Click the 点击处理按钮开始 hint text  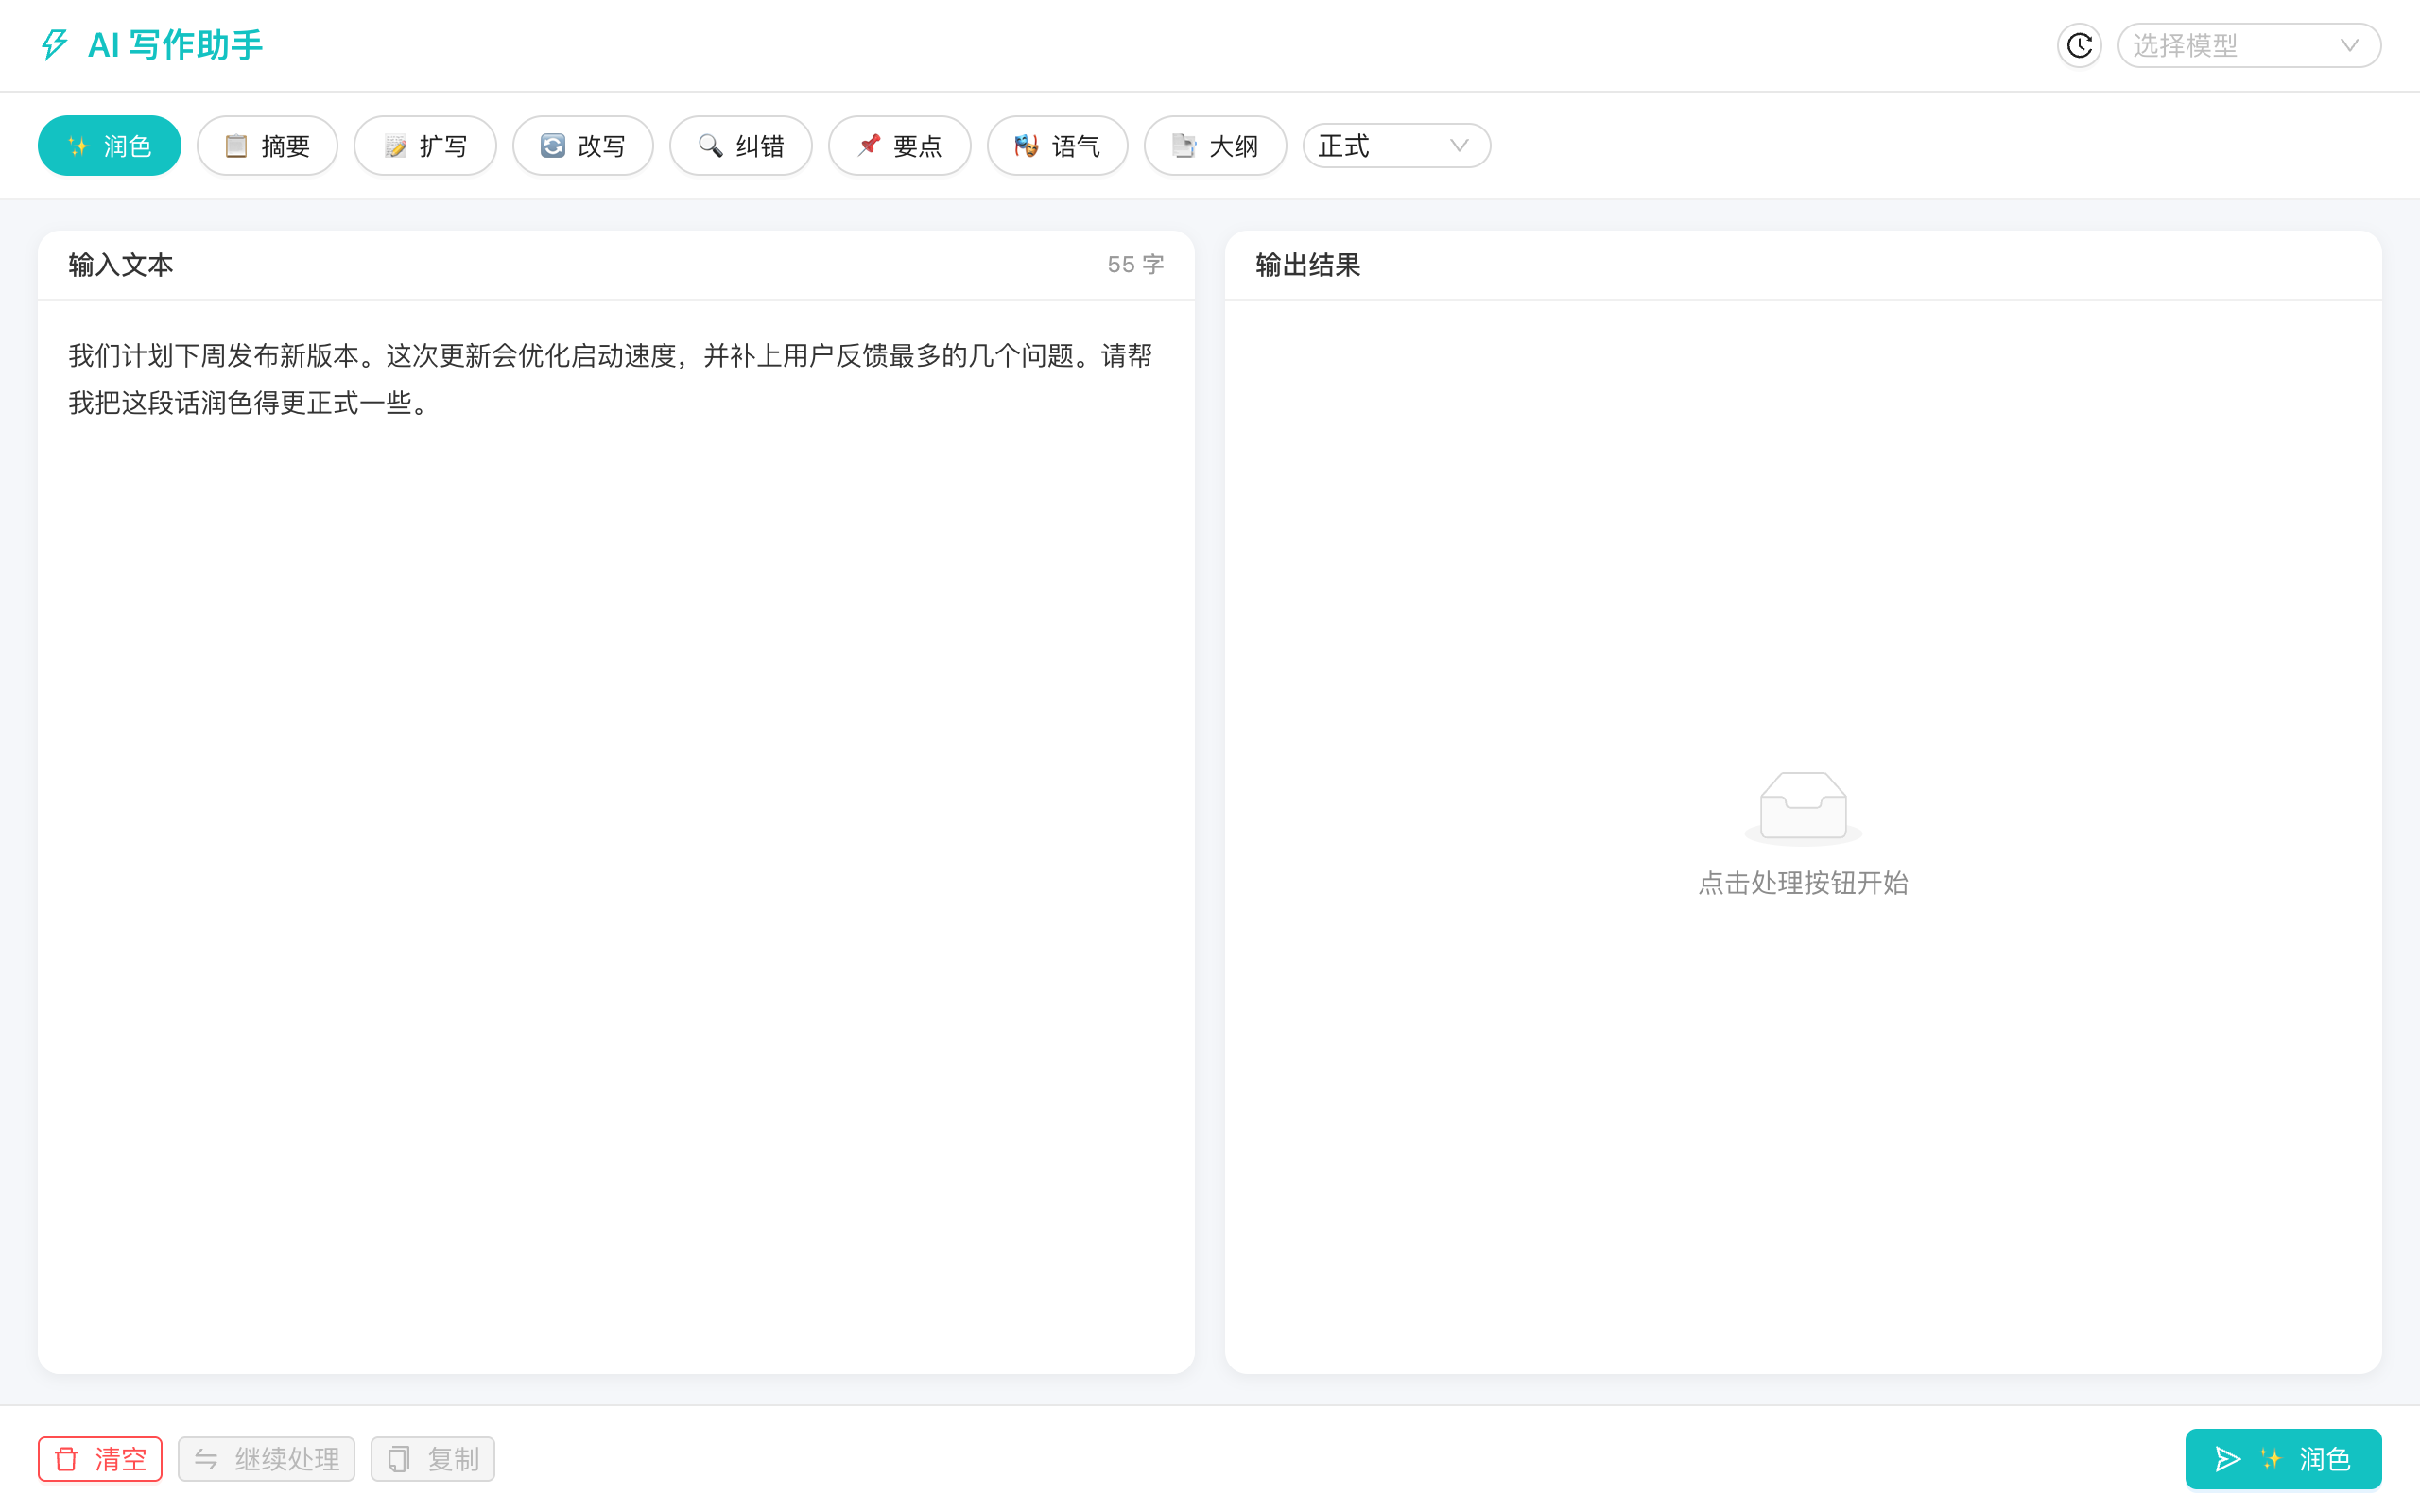point(1803,883)
